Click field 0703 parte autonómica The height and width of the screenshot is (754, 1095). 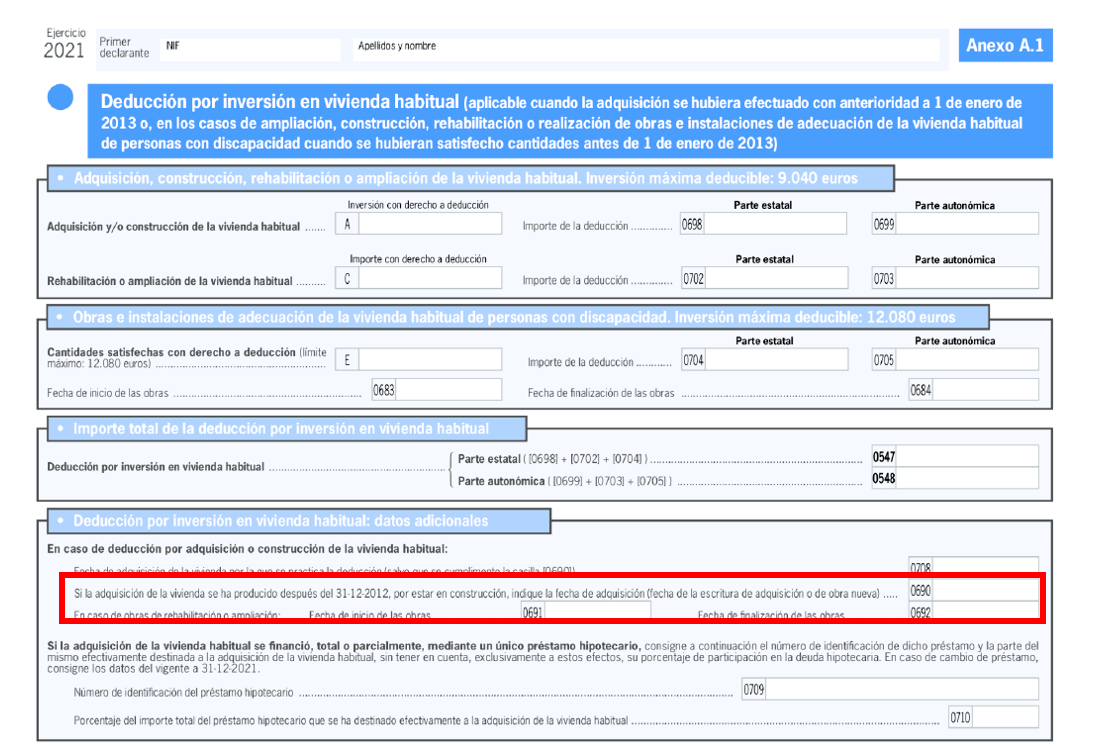point(966,279)
